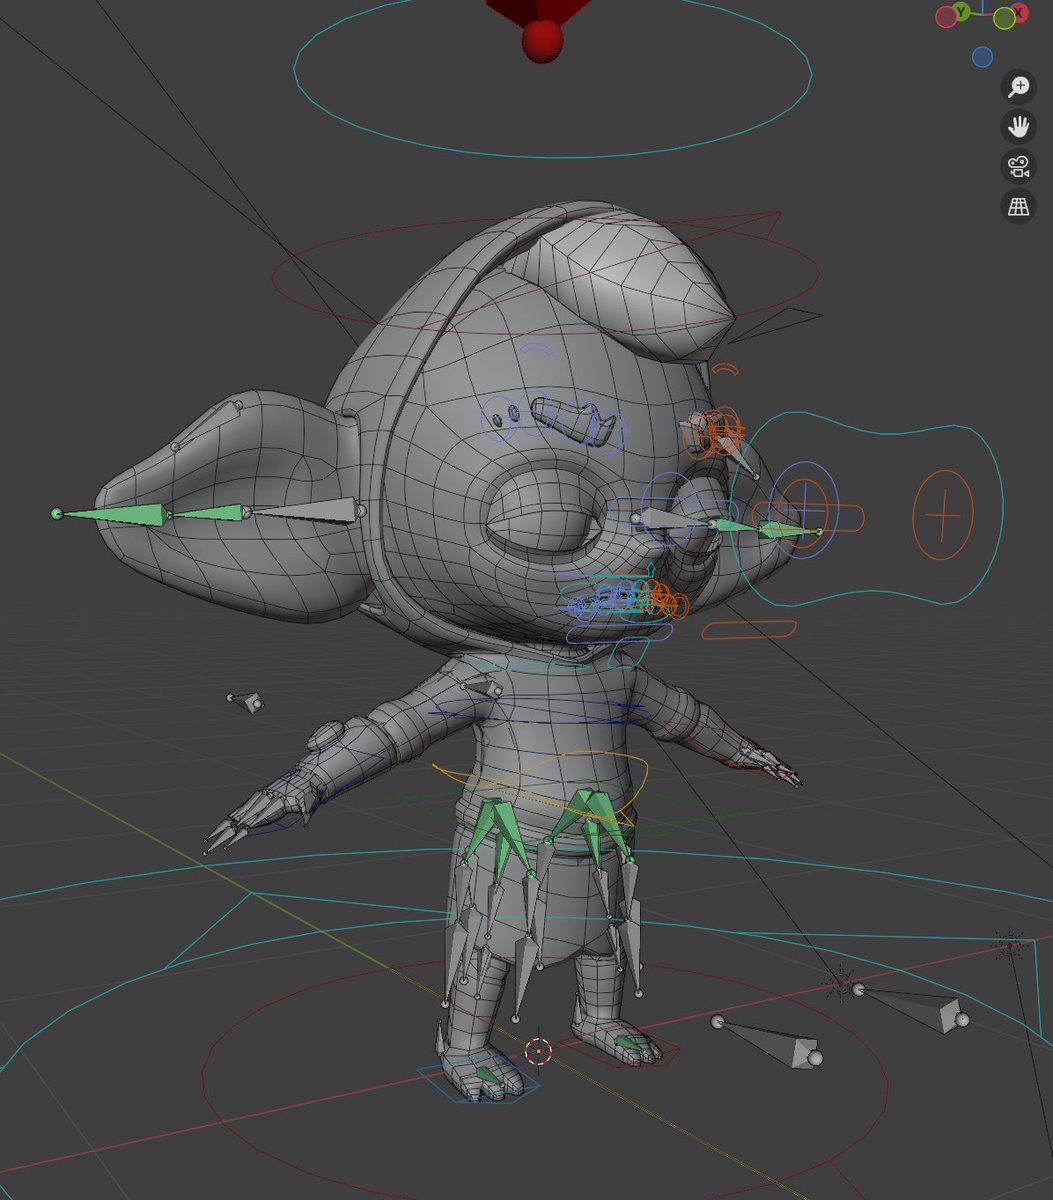Click the 3D cursor between the feet
The height and width of the screenshot is (1200, 1053).
coord(537,1050)
